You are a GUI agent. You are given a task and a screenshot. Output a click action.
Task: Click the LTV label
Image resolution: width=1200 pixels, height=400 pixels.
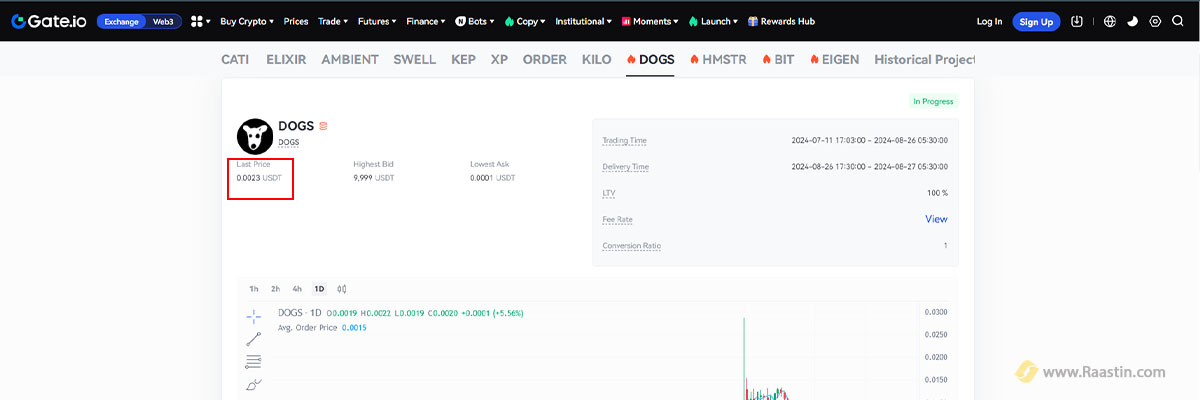pos(608,193)
